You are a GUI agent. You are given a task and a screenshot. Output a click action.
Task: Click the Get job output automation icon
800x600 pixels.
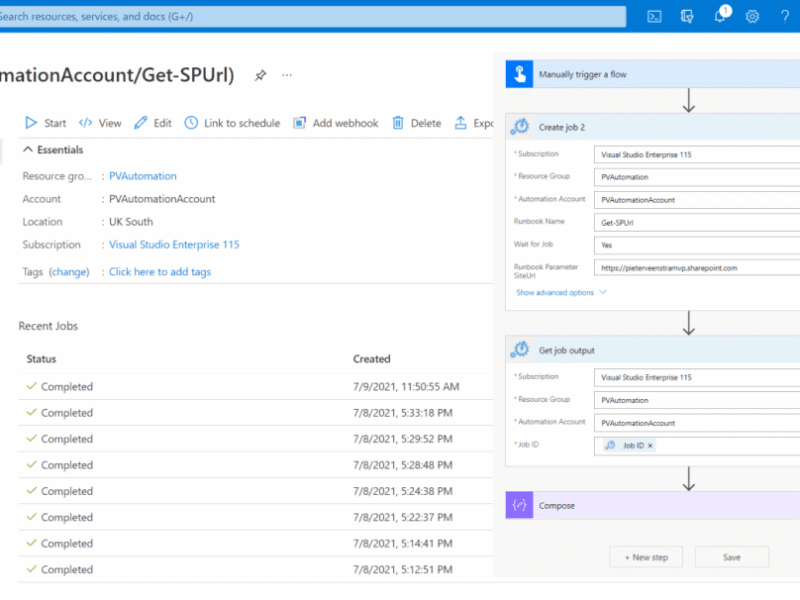pos(520,350)
